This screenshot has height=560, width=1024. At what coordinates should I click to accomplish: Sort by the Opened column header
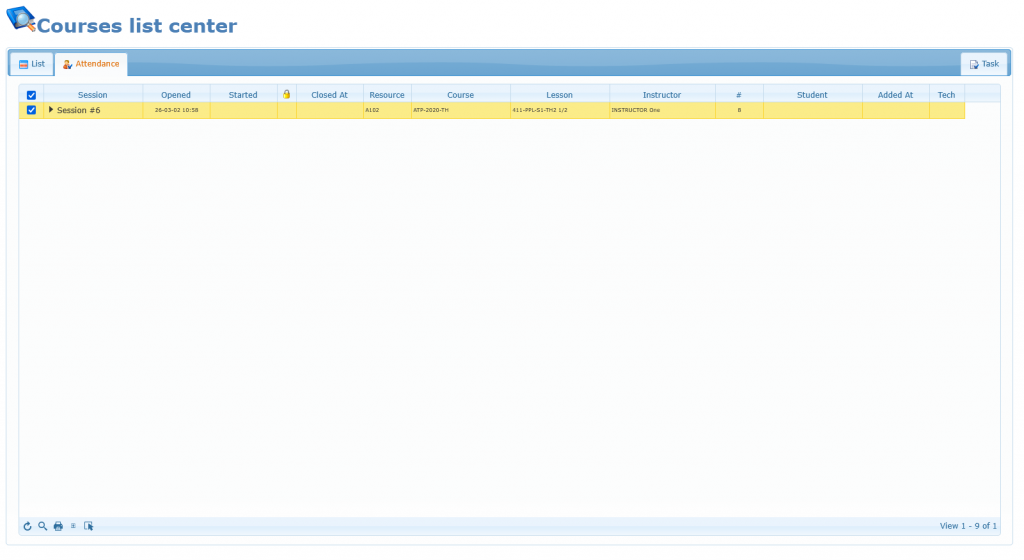click(x=176, y=95)
